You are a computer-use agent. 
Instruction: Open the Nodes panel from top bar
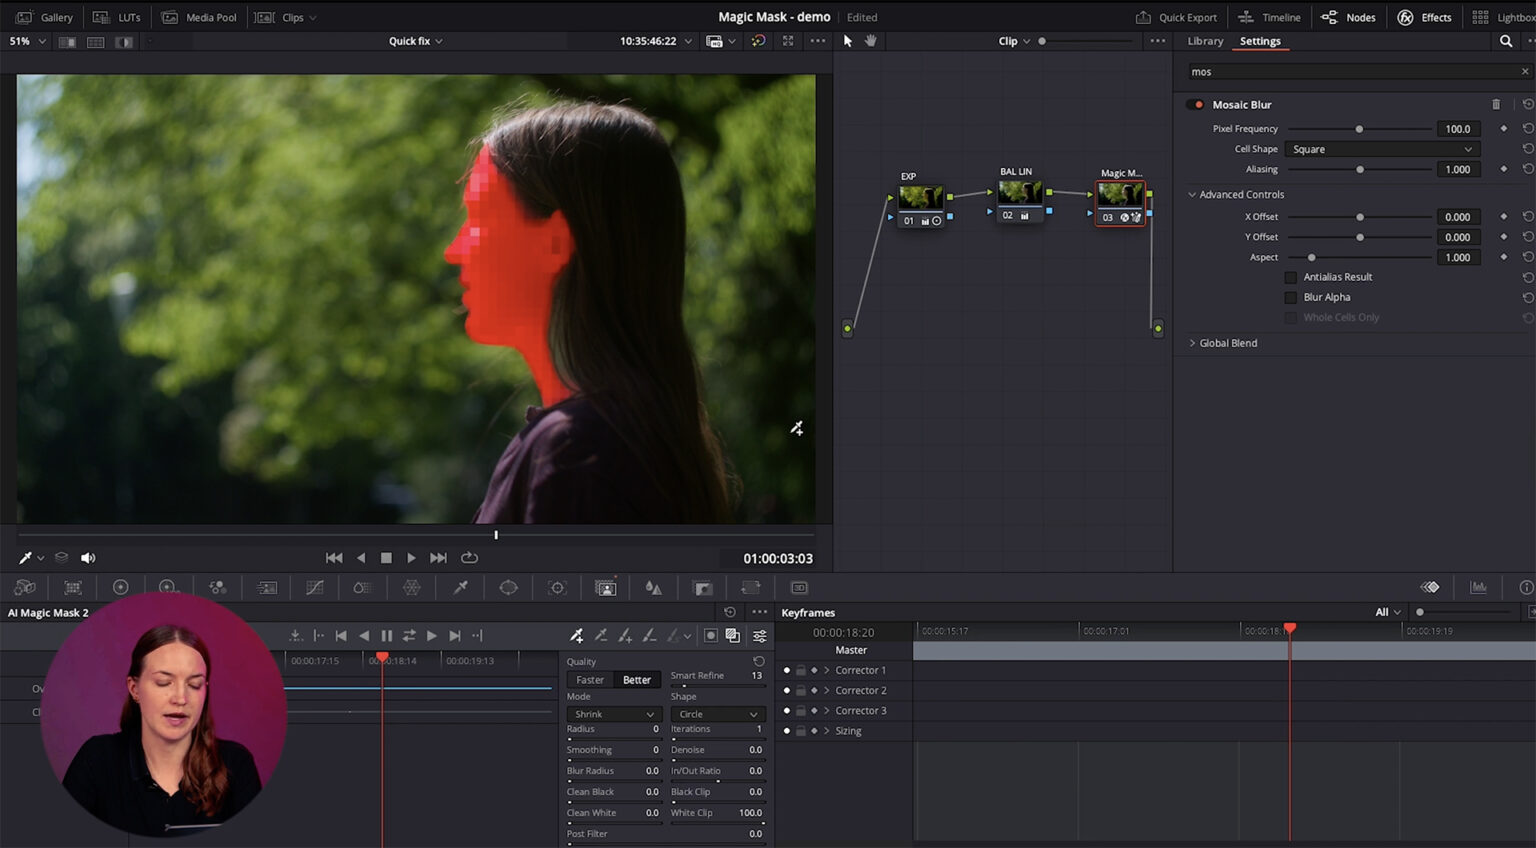(x=1348, y=17)
